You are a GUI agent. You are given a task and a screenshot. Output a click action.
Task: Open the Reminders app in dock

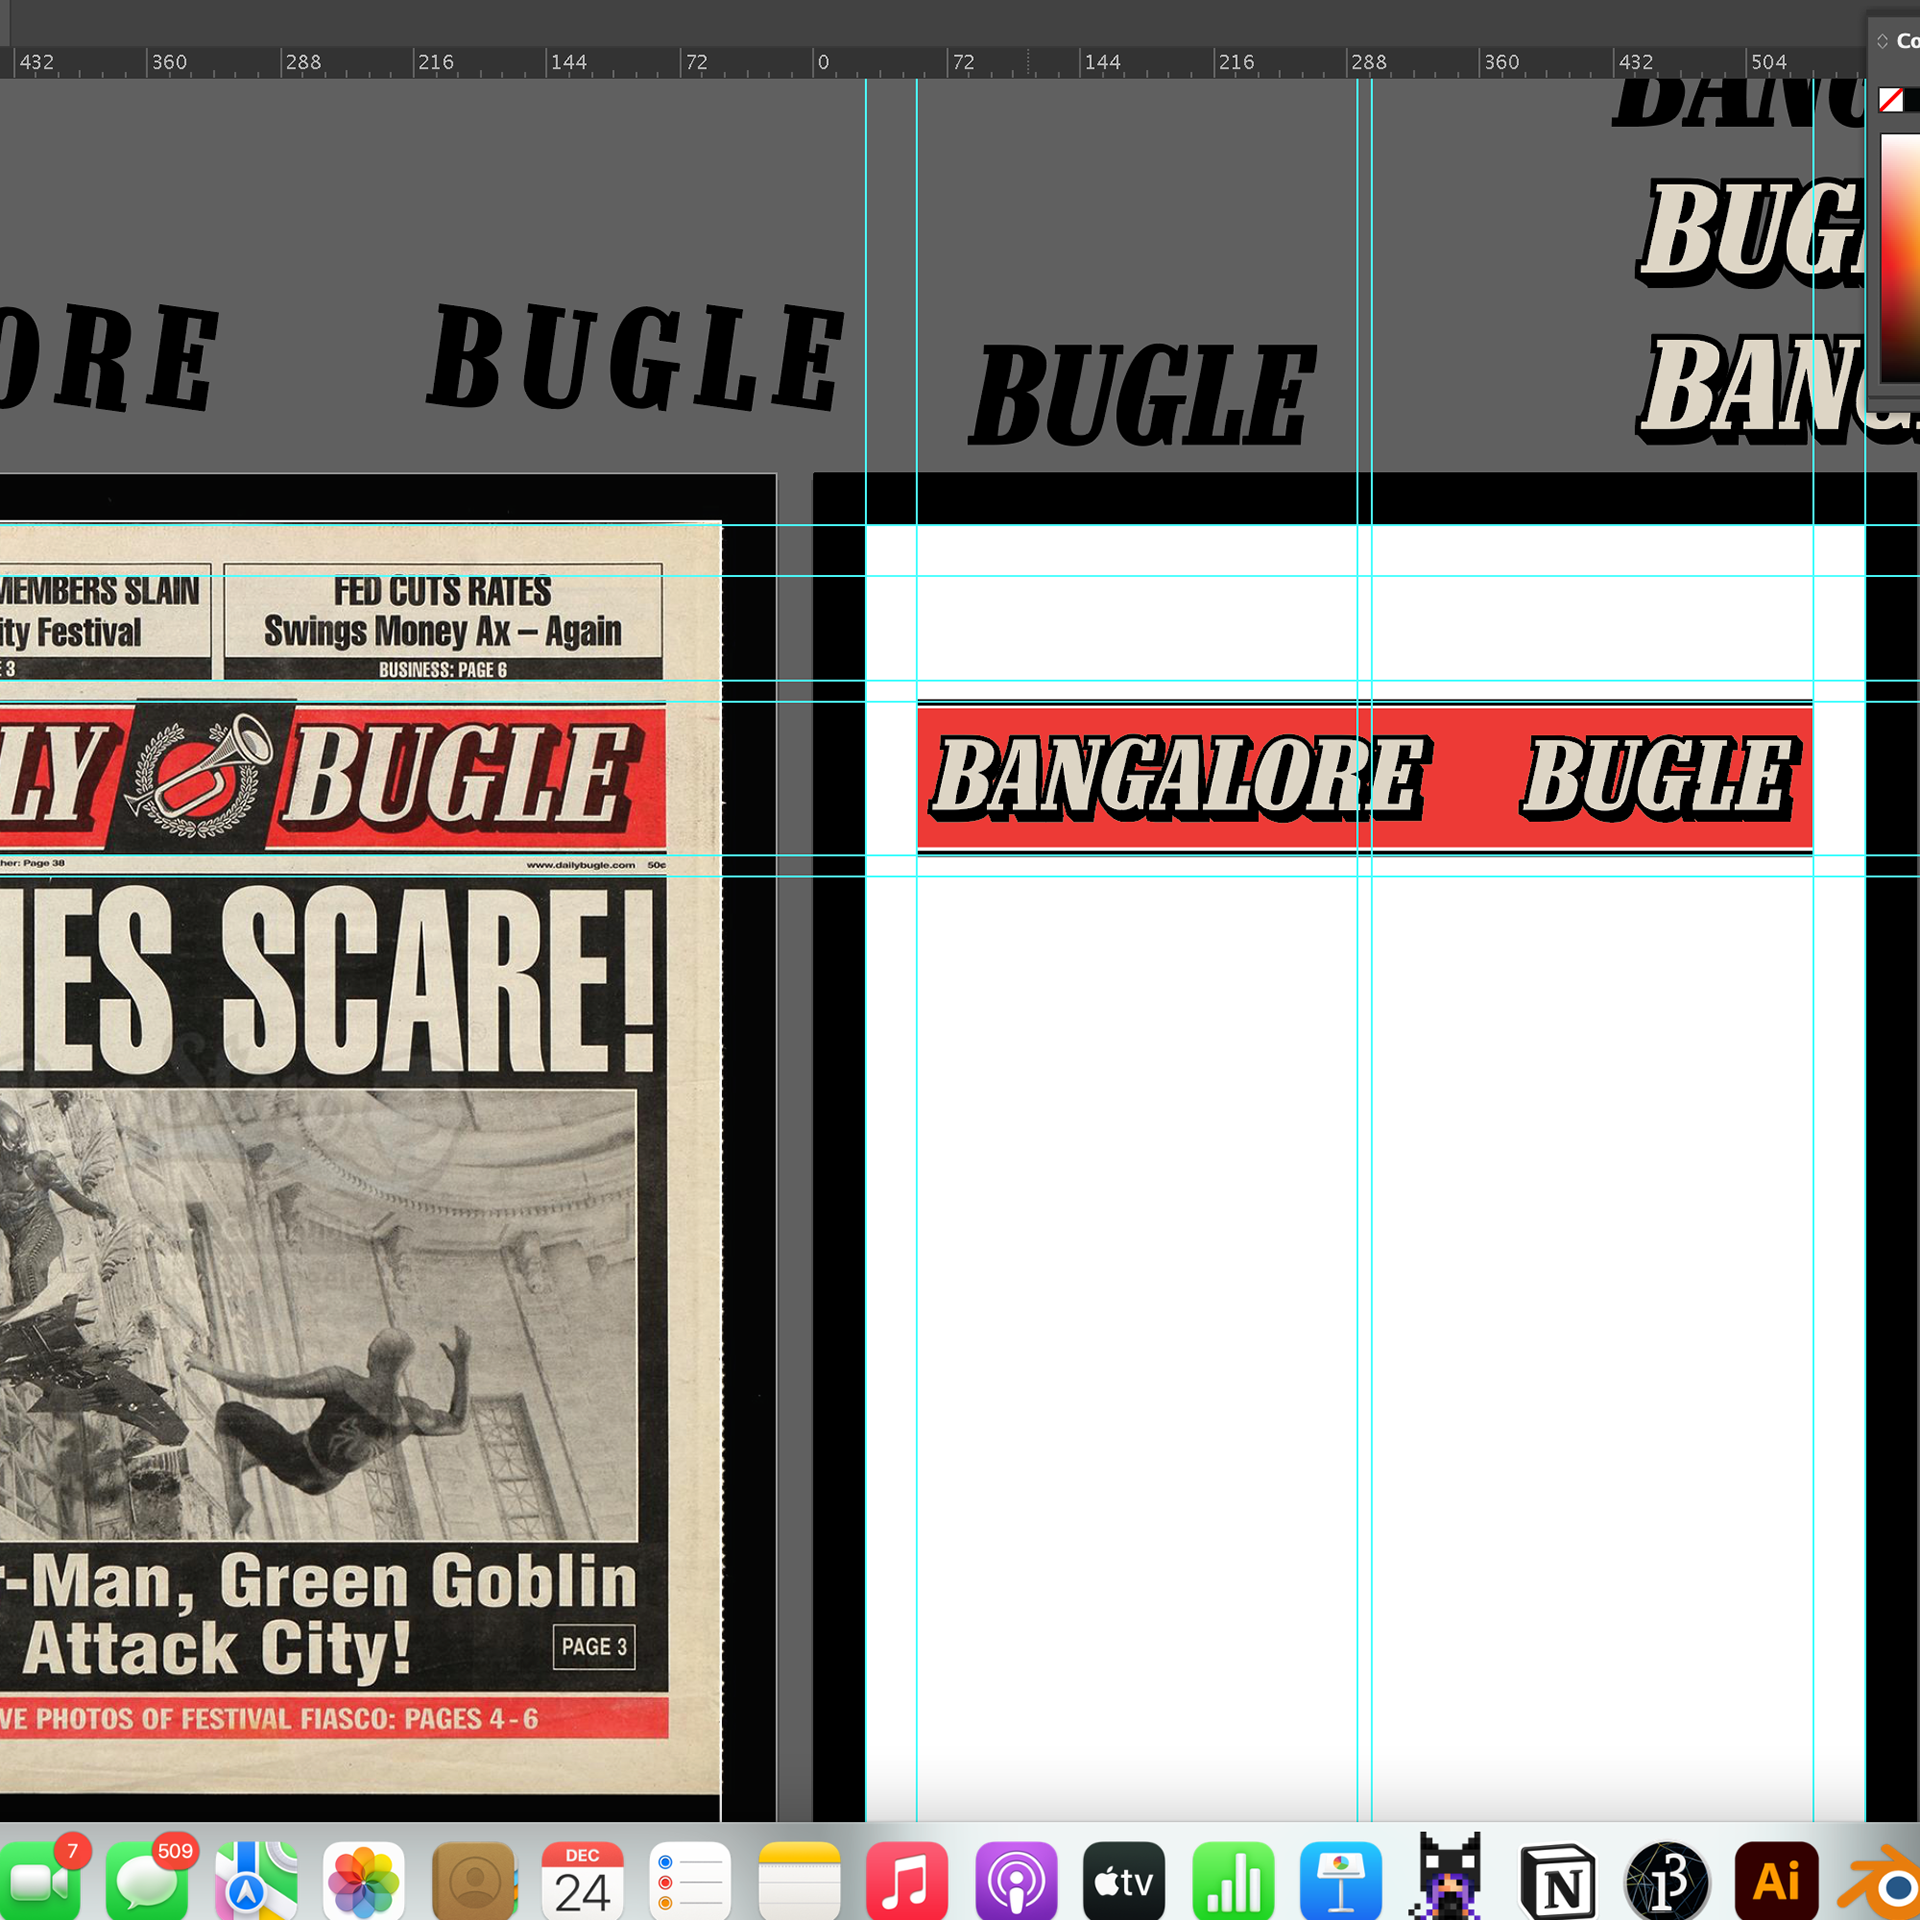pos(690,1881)
